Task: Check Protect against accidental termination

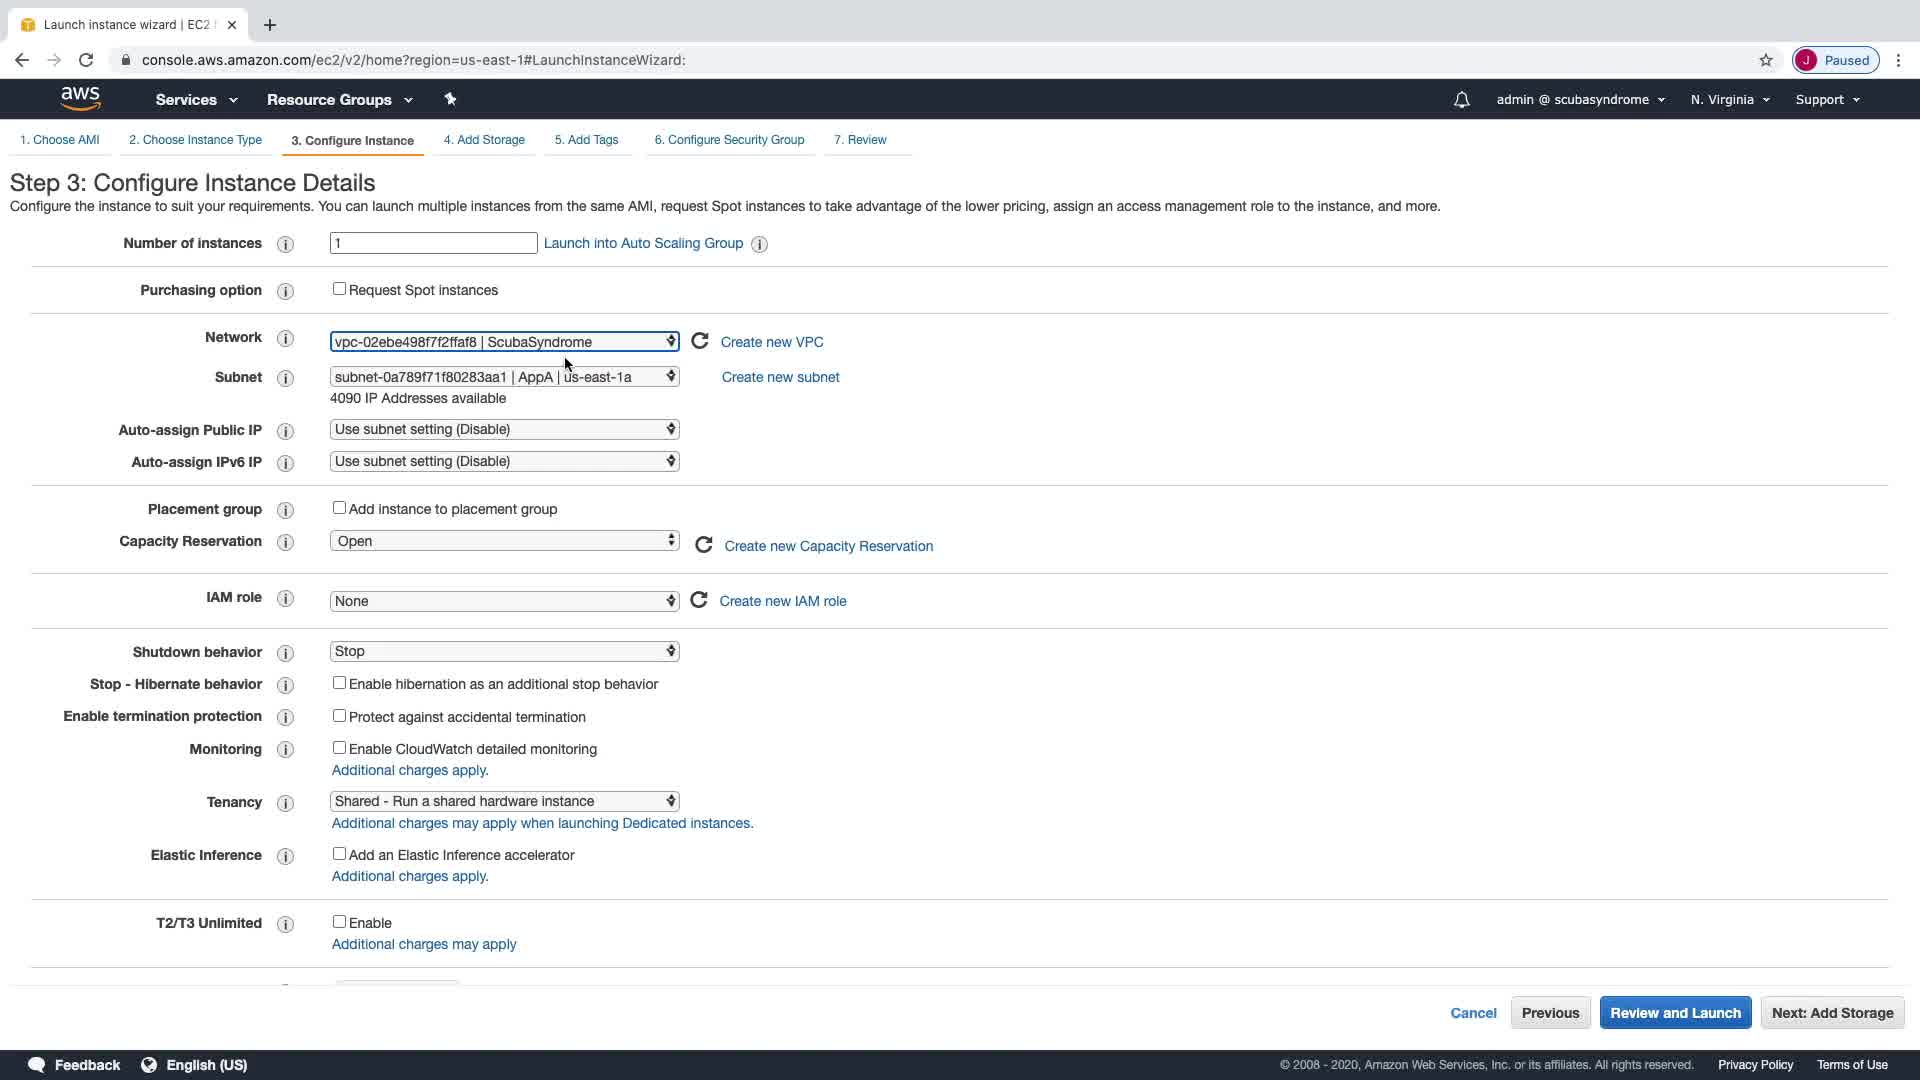Action: pos(339,716)
